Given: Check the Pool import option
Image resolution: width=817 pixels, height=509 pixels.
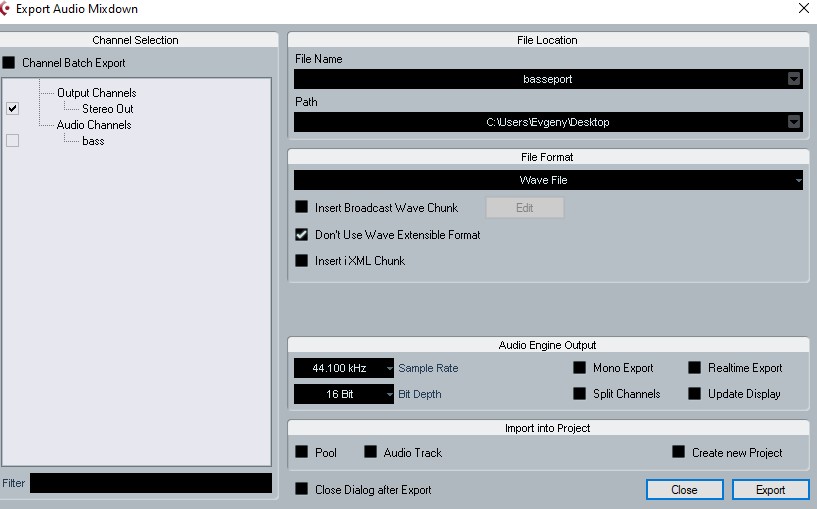Looking at the screenshot, I should click(x=302, y=452).
